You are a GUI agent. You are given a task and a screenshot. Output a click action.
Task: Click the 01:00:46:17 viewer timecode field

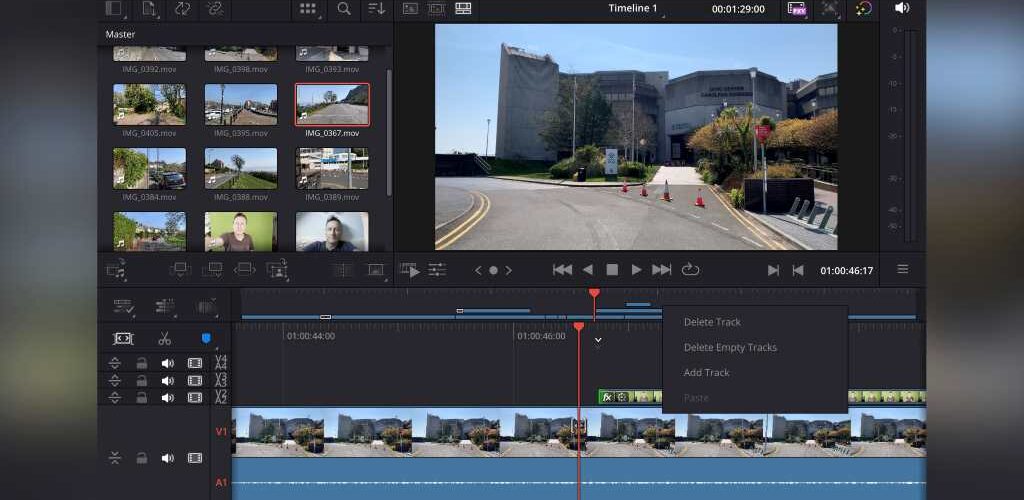click(x=846, y=270)
